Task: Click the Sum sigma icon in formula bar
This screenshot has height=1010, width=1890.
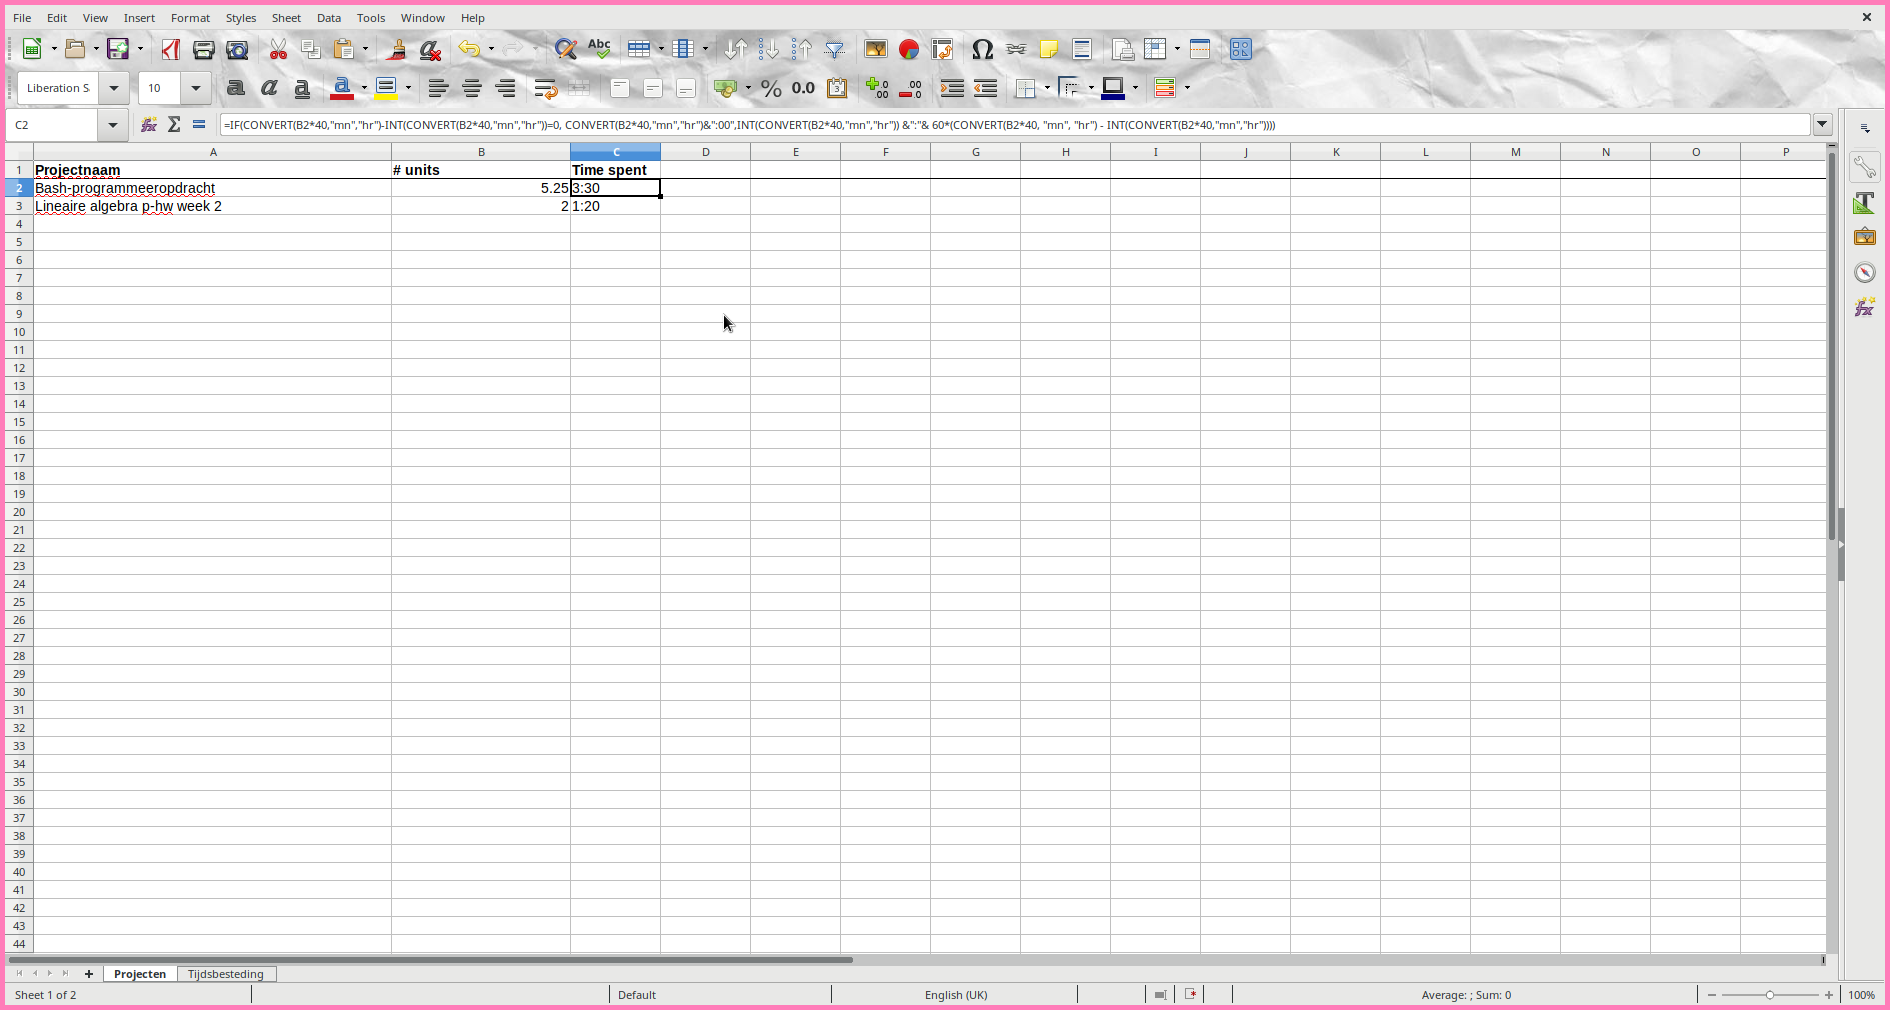Action: pos(174,125)
